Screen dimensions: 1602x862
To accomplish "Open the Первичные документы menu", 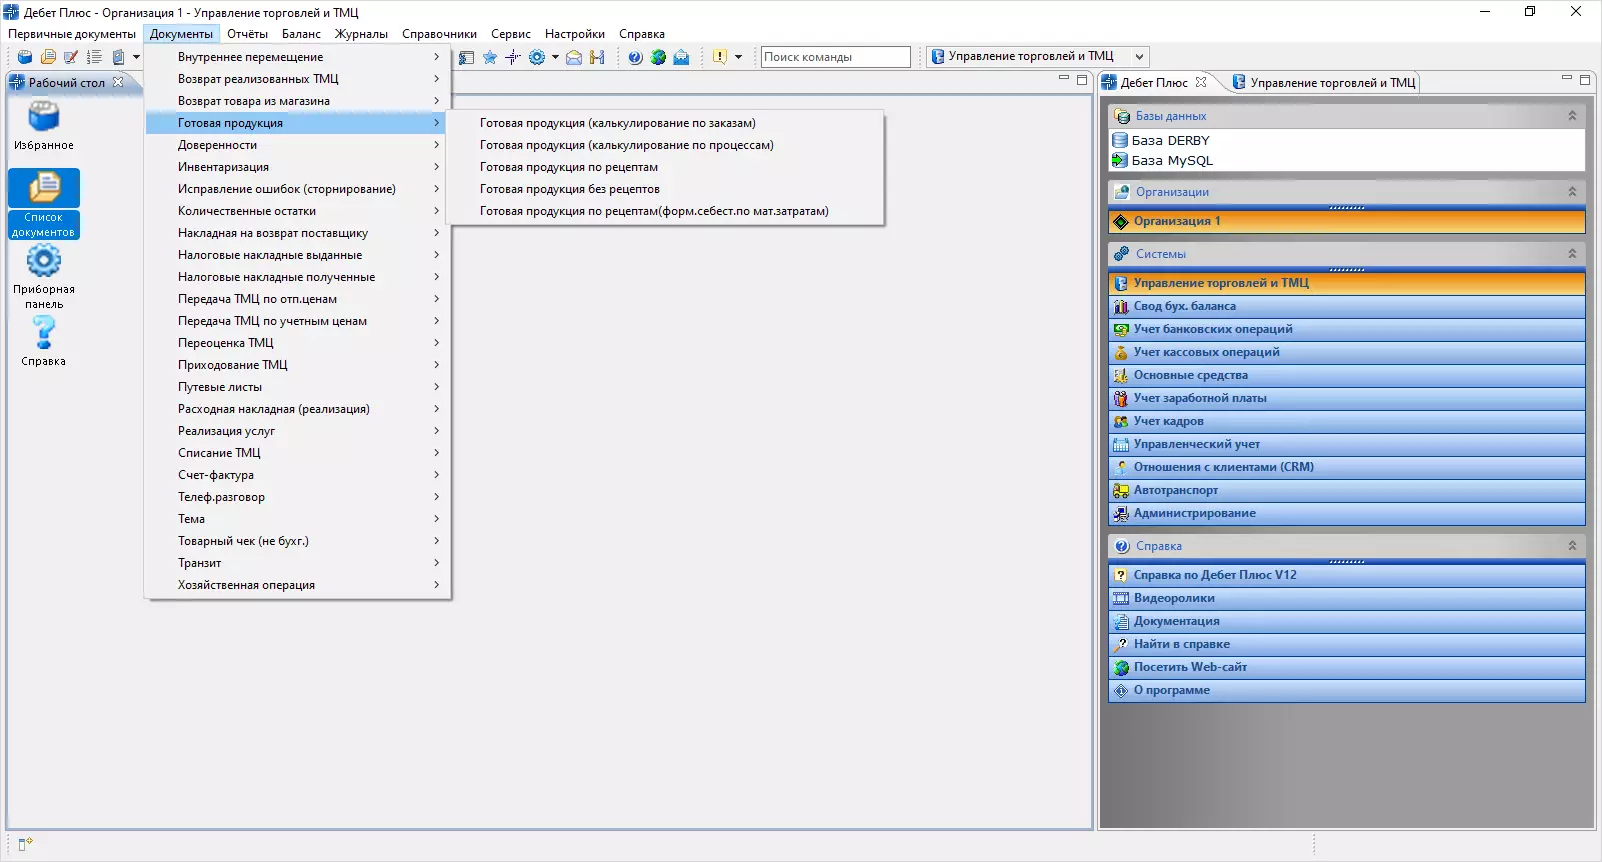I will pos(72,34).
